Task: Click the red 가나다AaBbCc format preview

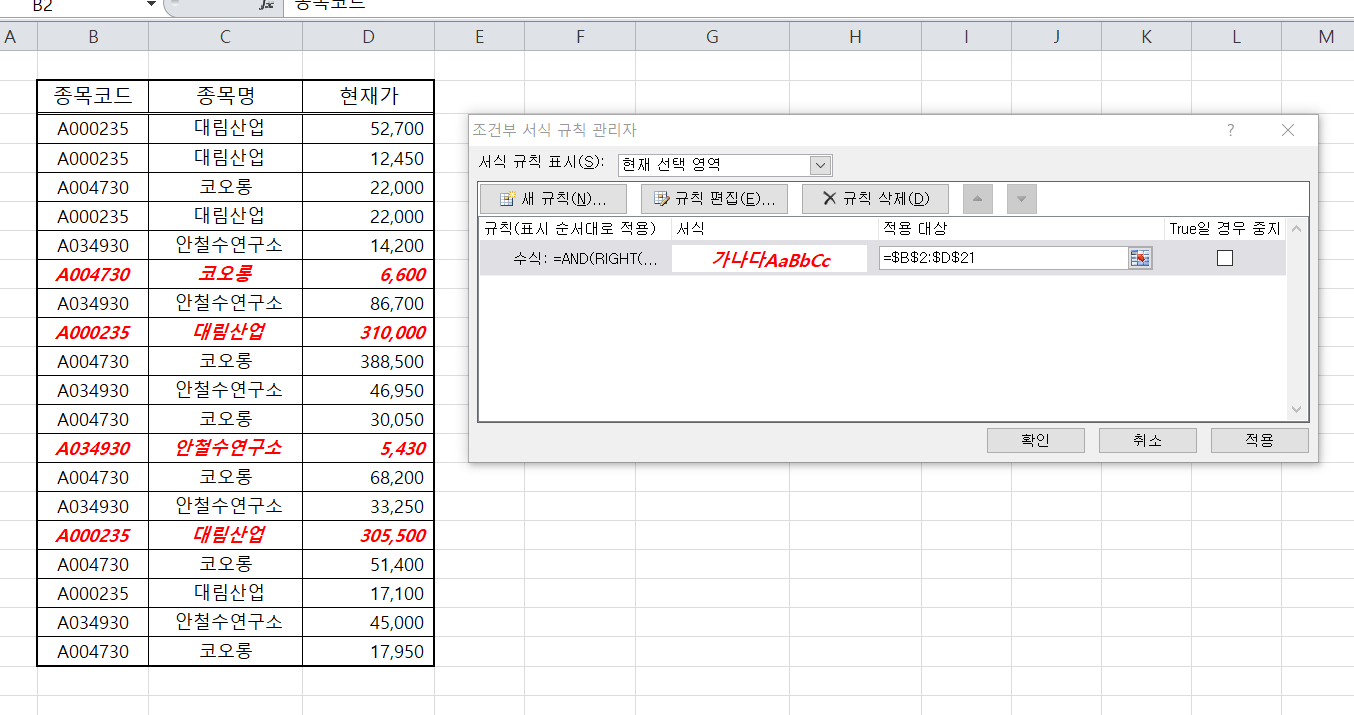Action: tap(769, 259)
